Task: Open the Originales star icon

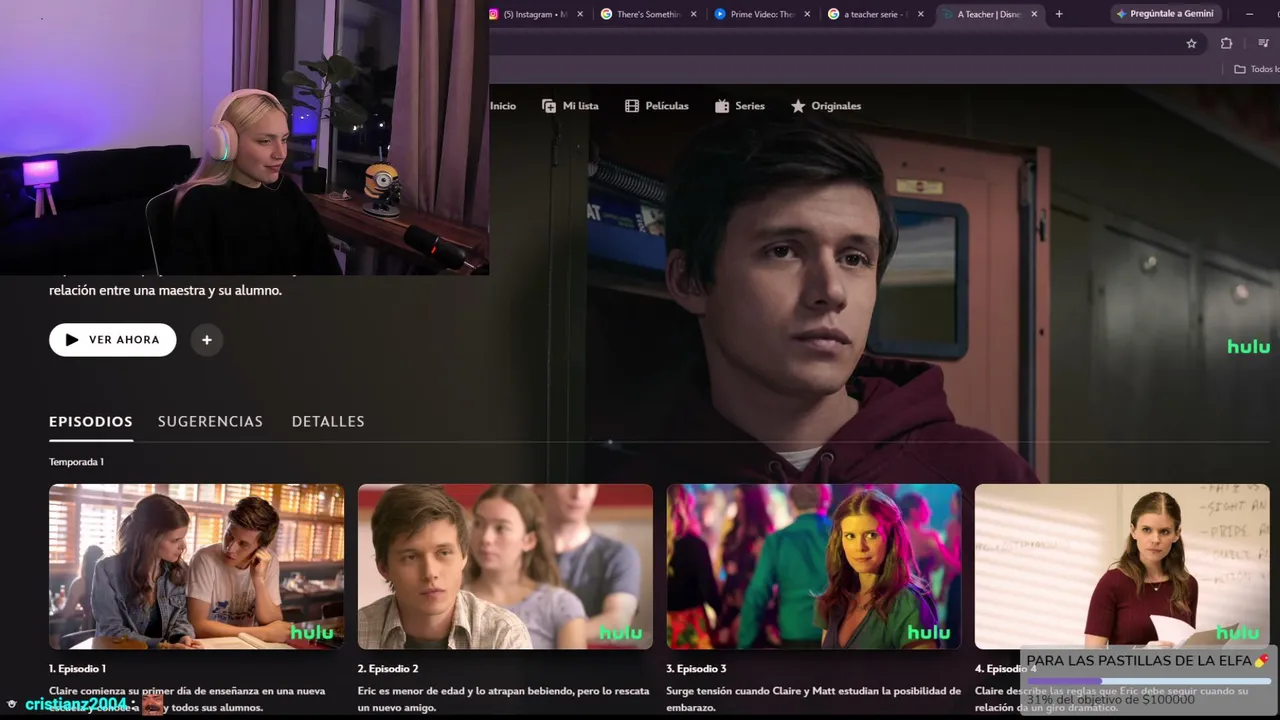Action: [798, 106]
